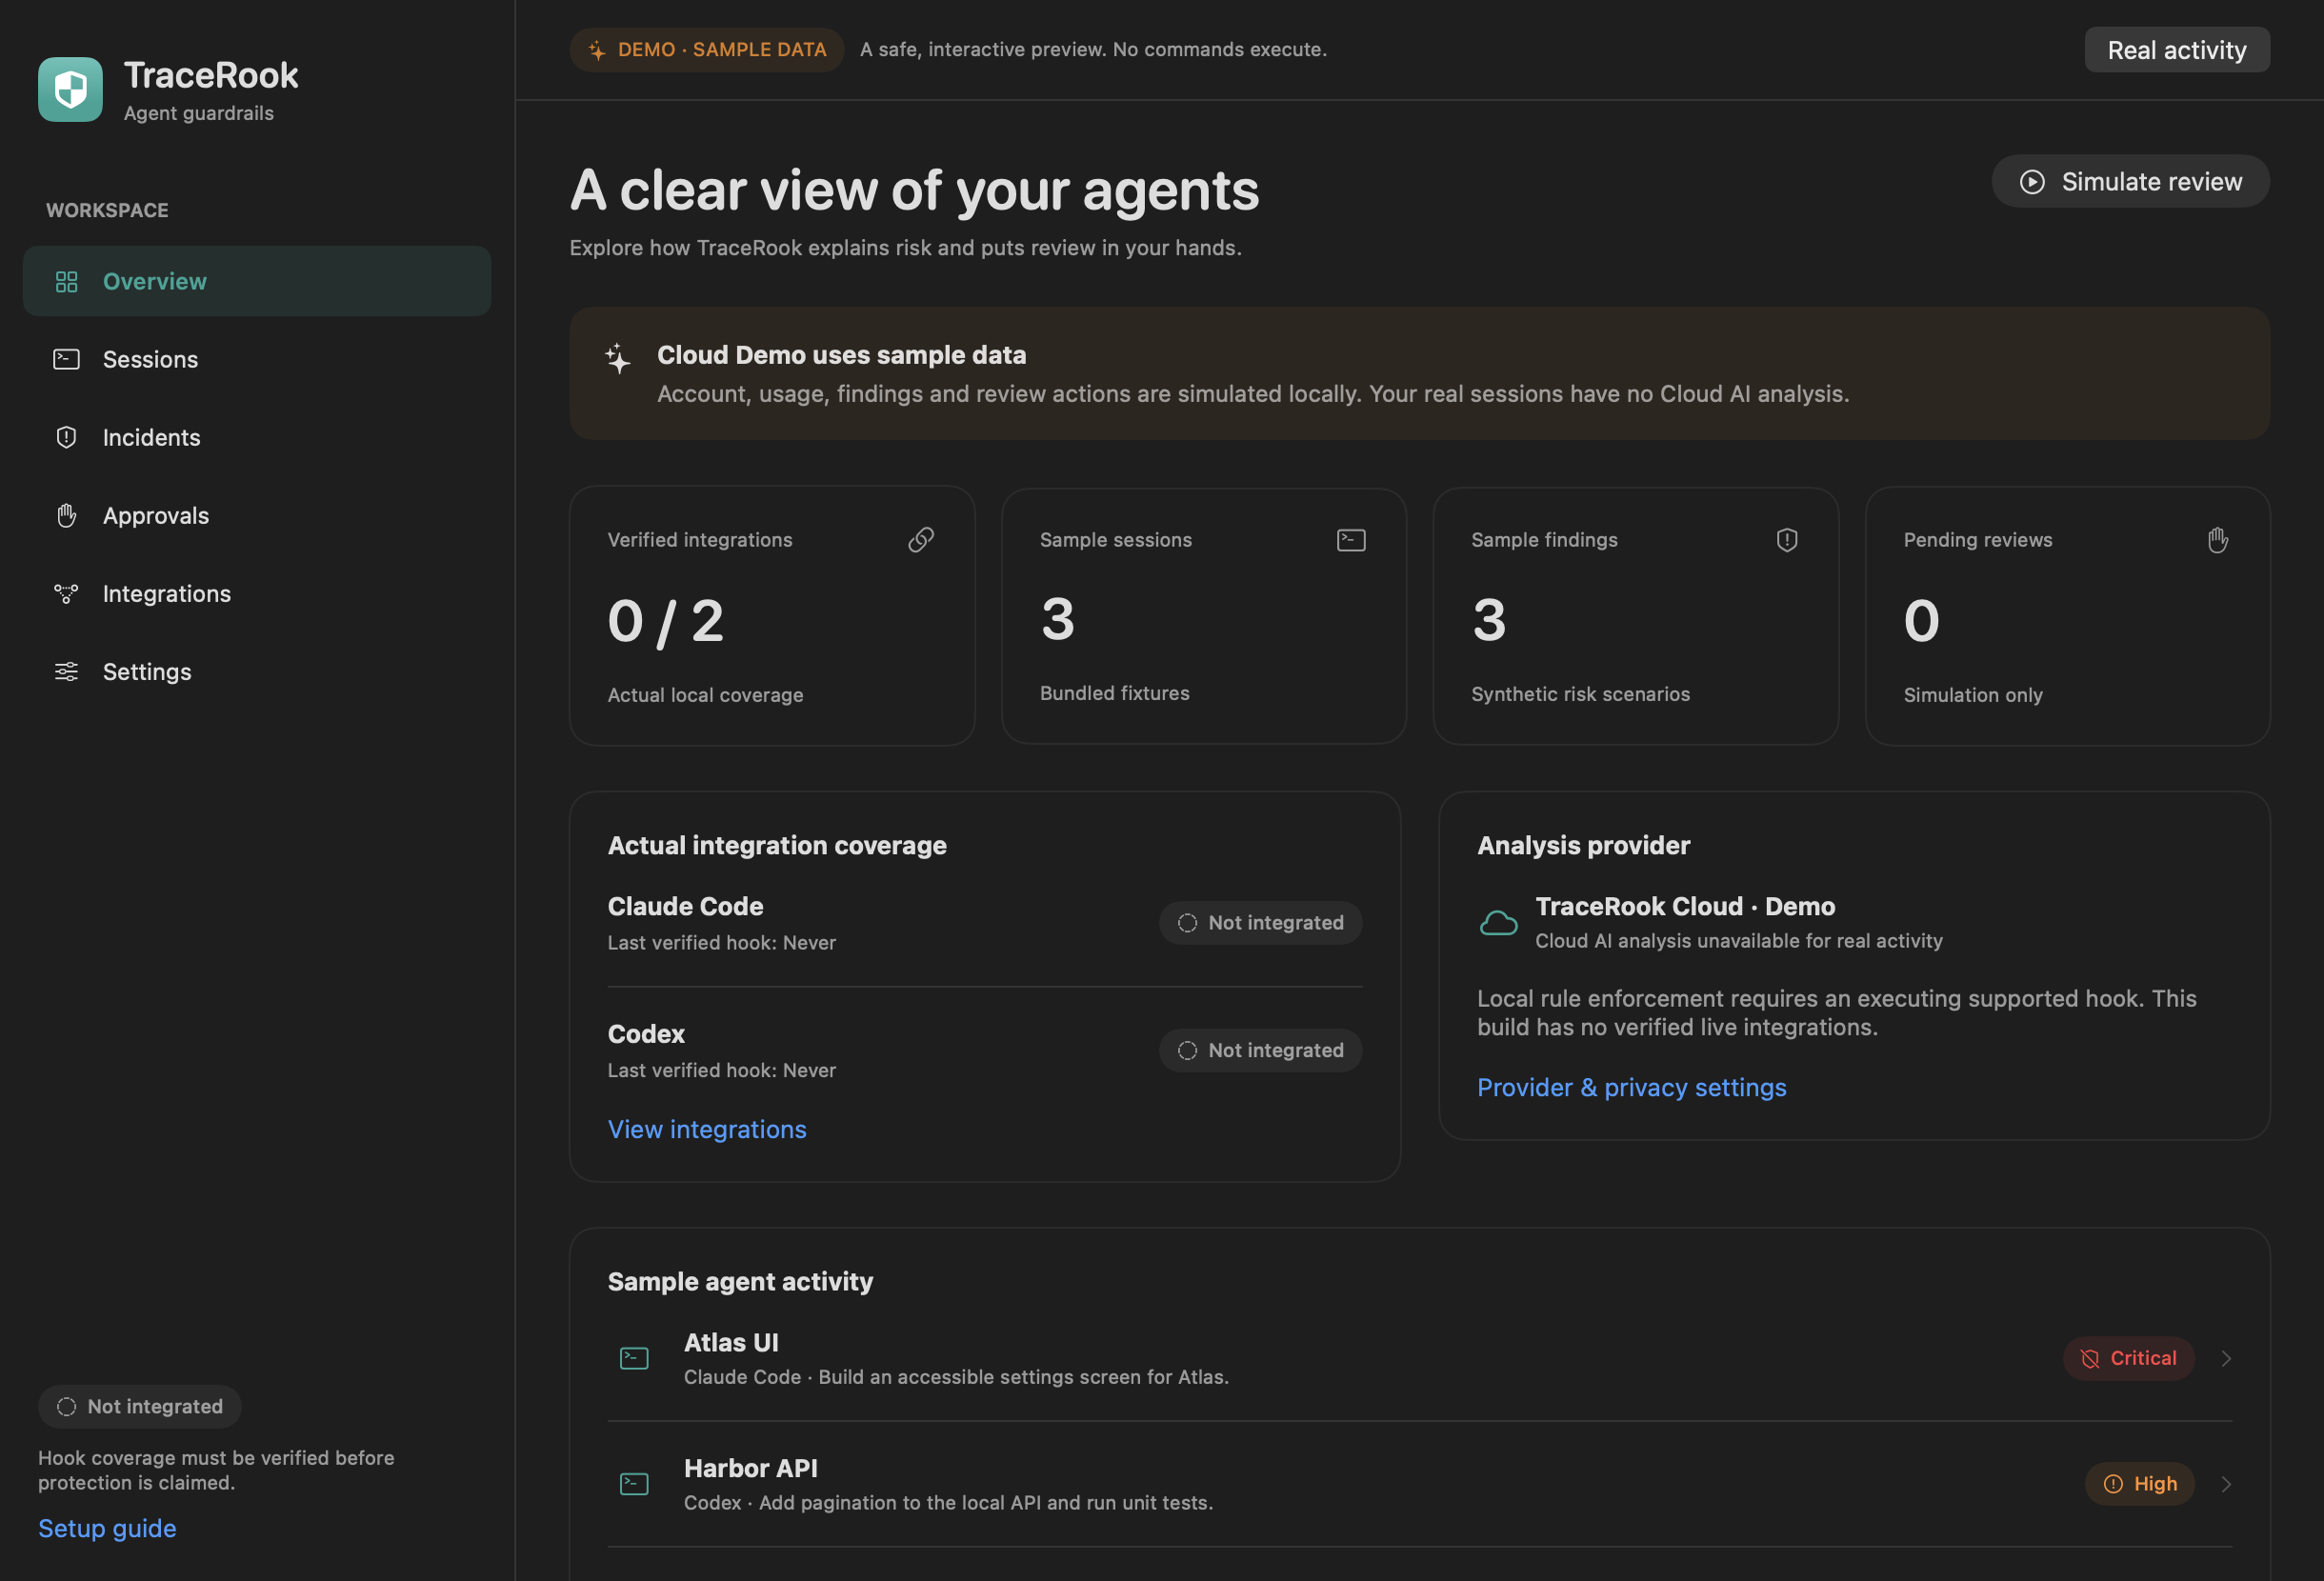This screenshot has height=1581, width=2324.
Task: Click the sparkle icon in the demo badge
Action: 597,50
